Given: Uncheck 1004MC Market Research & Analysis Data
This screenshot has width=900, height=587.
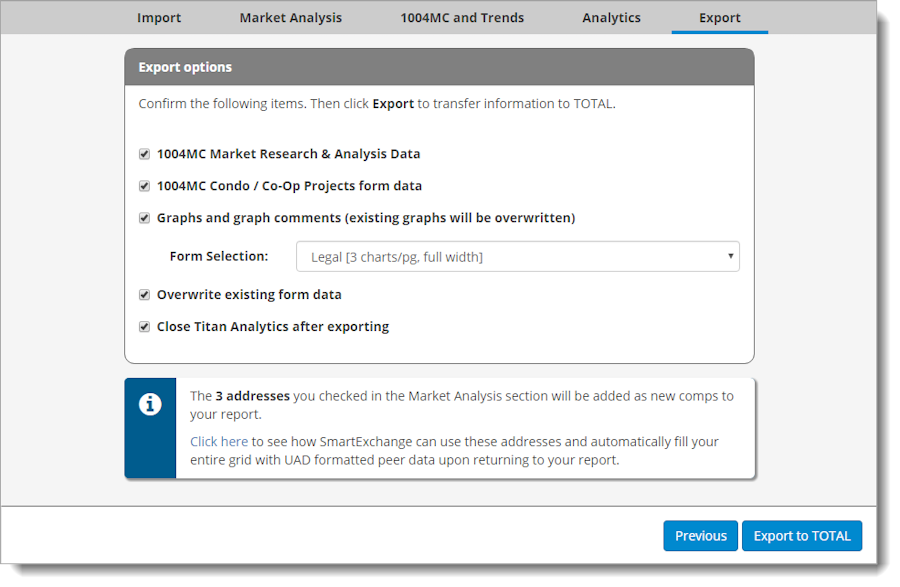Looking at the screenshot, I should pos(144,154).
